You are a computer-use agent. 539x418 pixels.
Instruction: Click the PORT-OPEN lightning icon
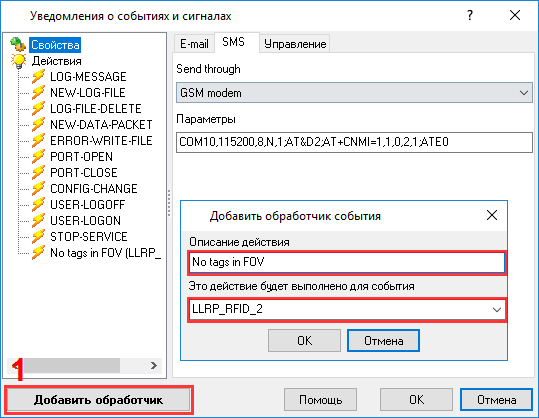(x=38, y=156)
